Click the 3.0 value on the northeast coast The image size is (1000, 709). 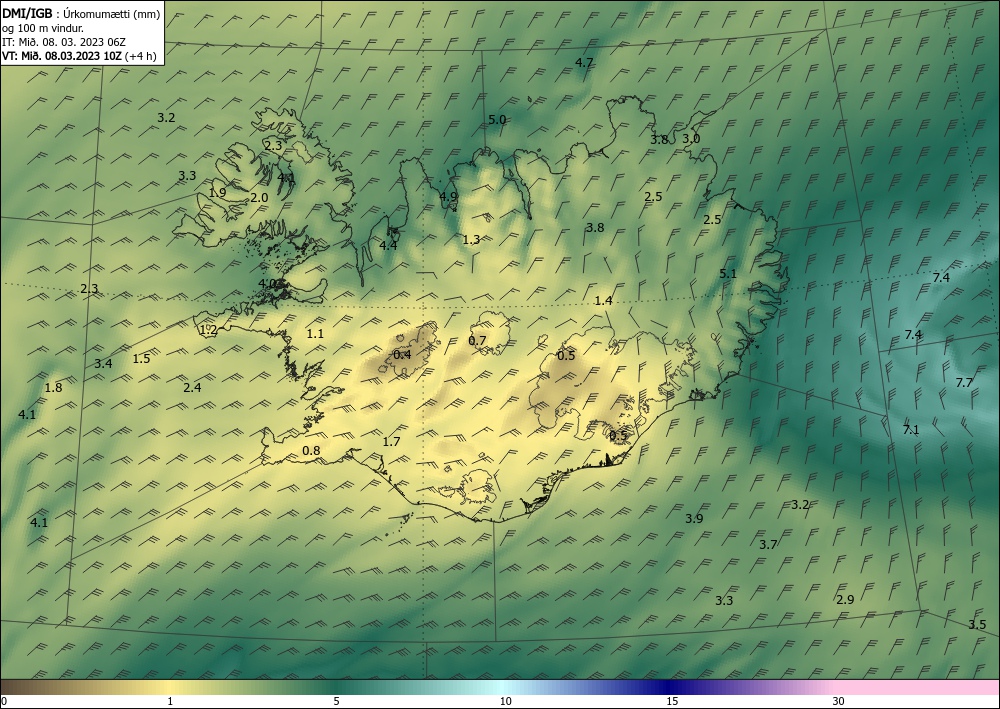tap(691, 138)
